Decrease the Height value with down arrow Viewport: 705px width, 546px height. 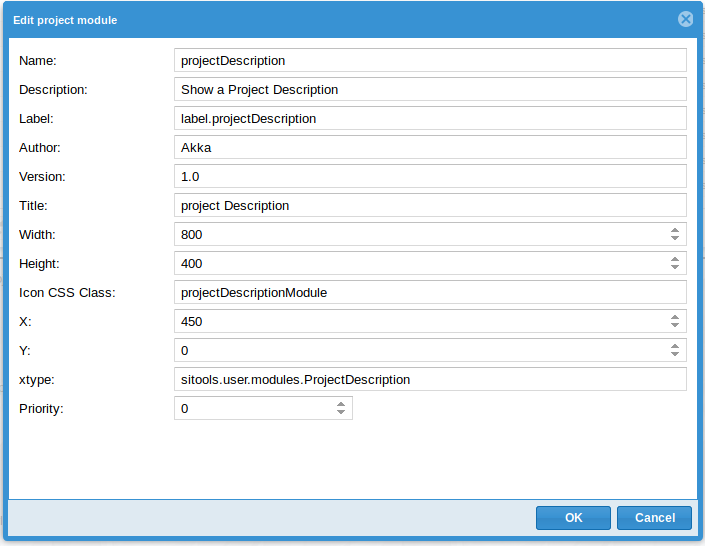pos(674,266)
